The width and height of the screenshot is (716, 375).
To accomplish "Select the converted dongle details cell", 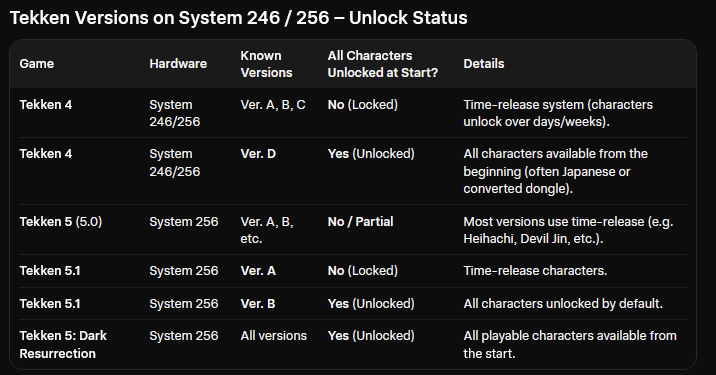I will (555, 171).
